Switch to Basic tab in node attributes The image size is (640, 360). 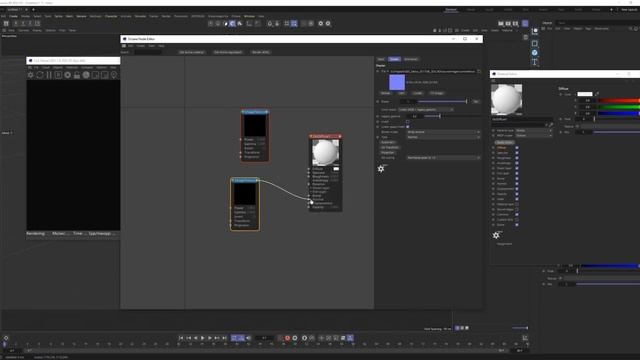pos(381,59)
